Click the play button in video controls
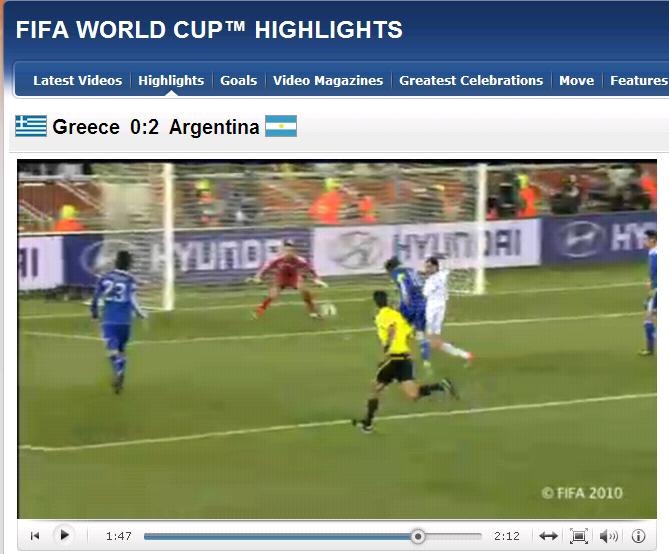The width and height of the screenshot is (669, 554). click(64, 535)
